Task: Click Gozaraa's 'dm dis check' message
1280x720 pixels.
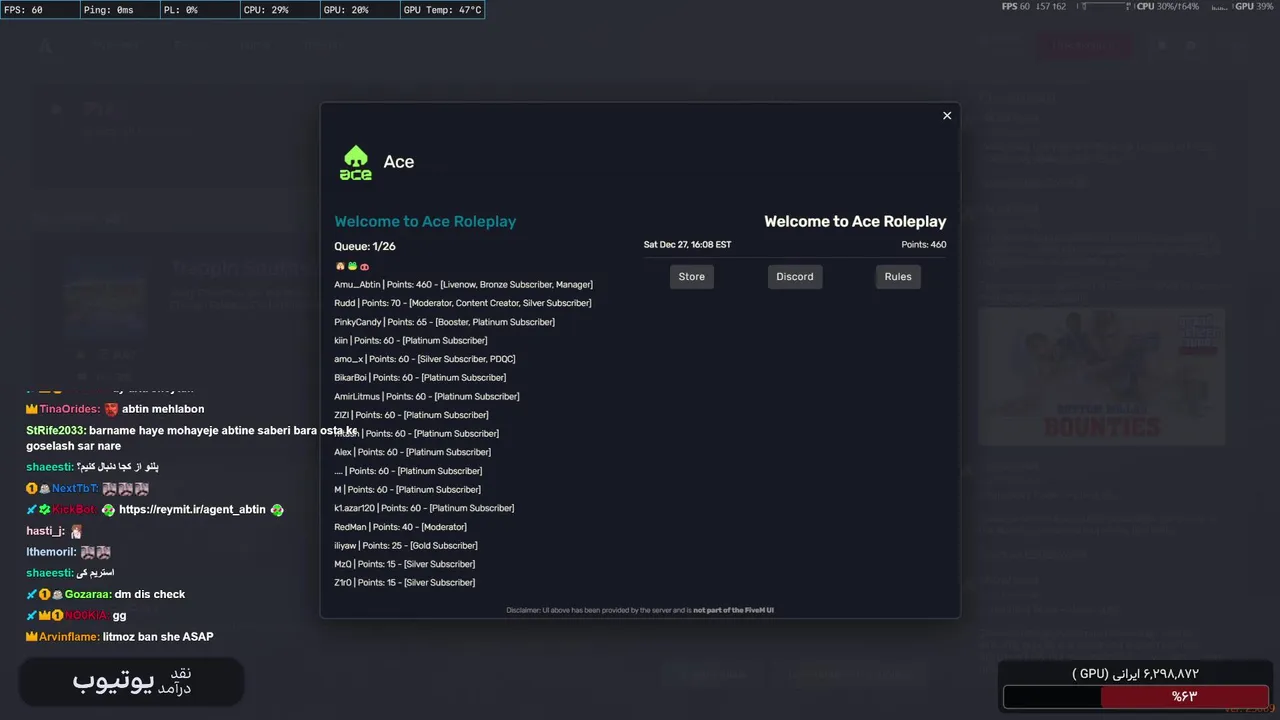Action: [x=106, y=595]
